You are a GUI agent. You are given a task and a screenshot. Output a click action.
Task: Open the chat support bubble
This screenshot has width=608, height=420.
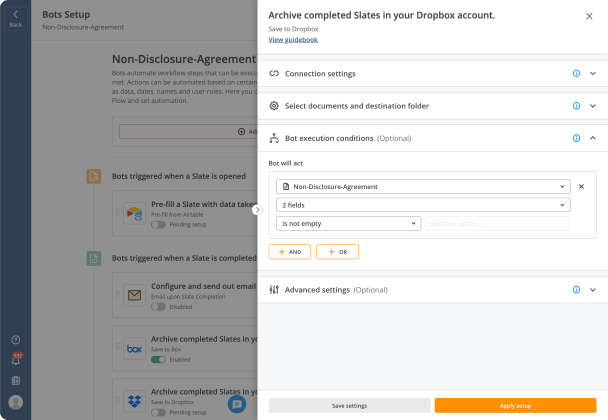point(237,404)
